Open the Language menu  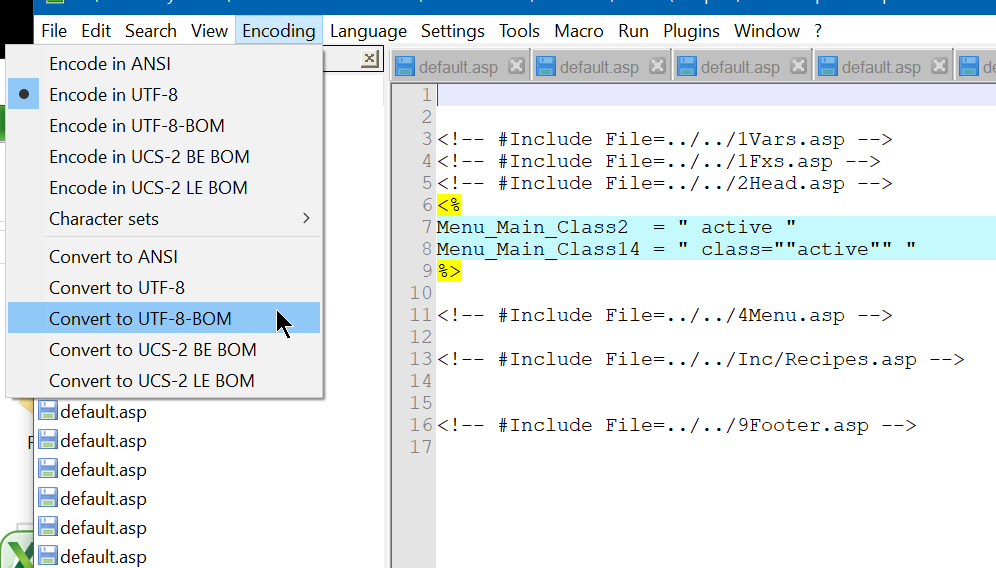(368, 31)
